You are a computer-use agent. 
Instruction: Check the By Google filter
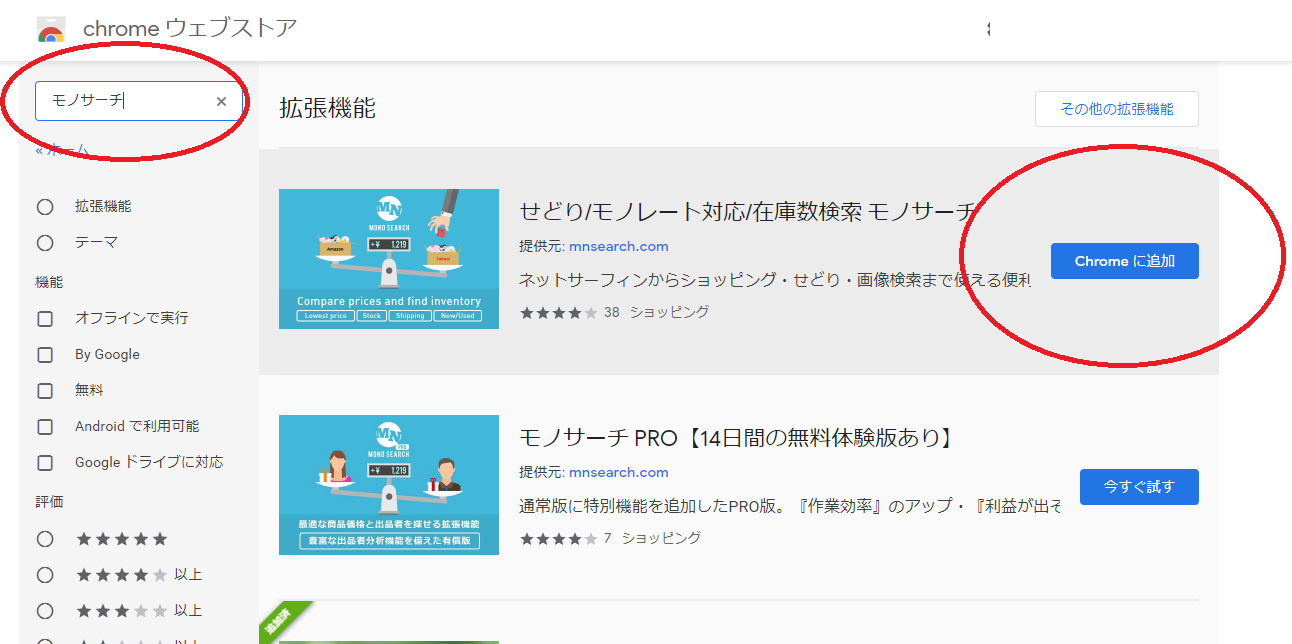coord(45,354)
